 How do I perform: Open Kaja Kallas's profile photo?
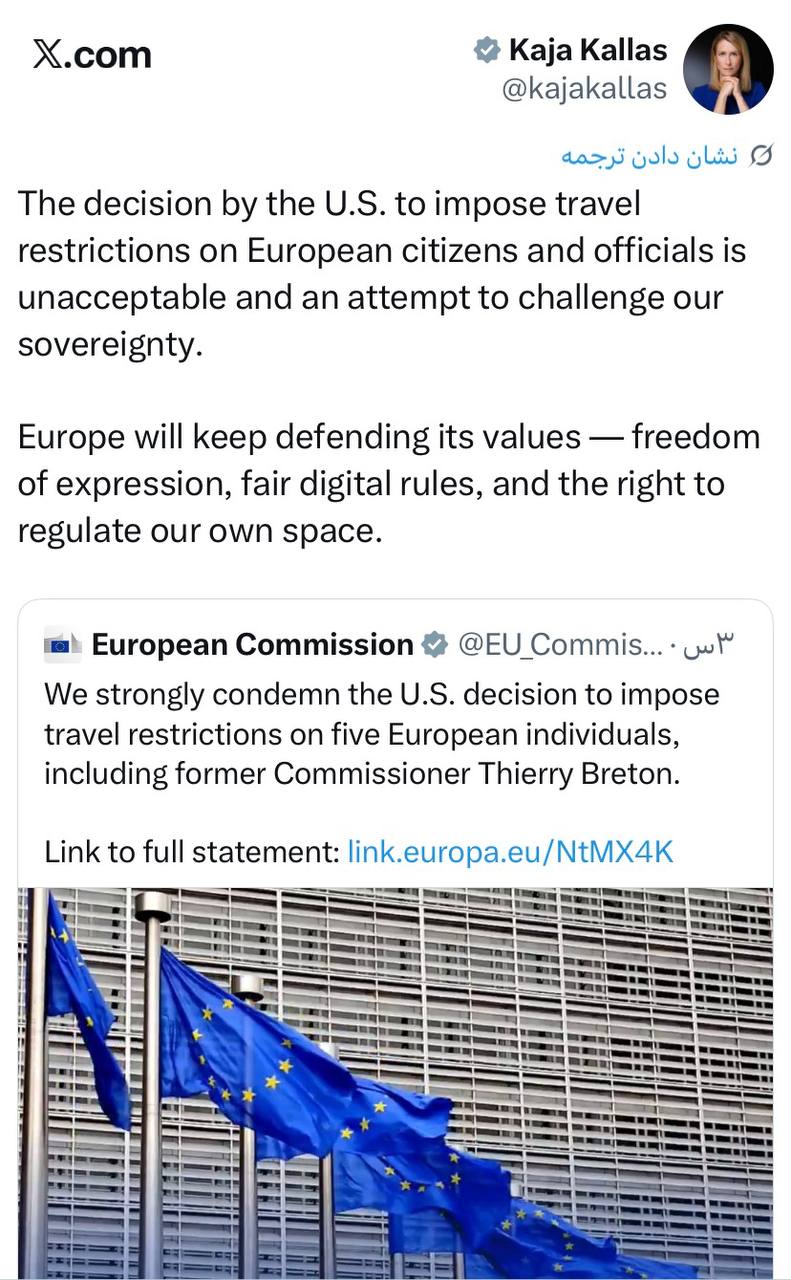[x=727, y=69]
